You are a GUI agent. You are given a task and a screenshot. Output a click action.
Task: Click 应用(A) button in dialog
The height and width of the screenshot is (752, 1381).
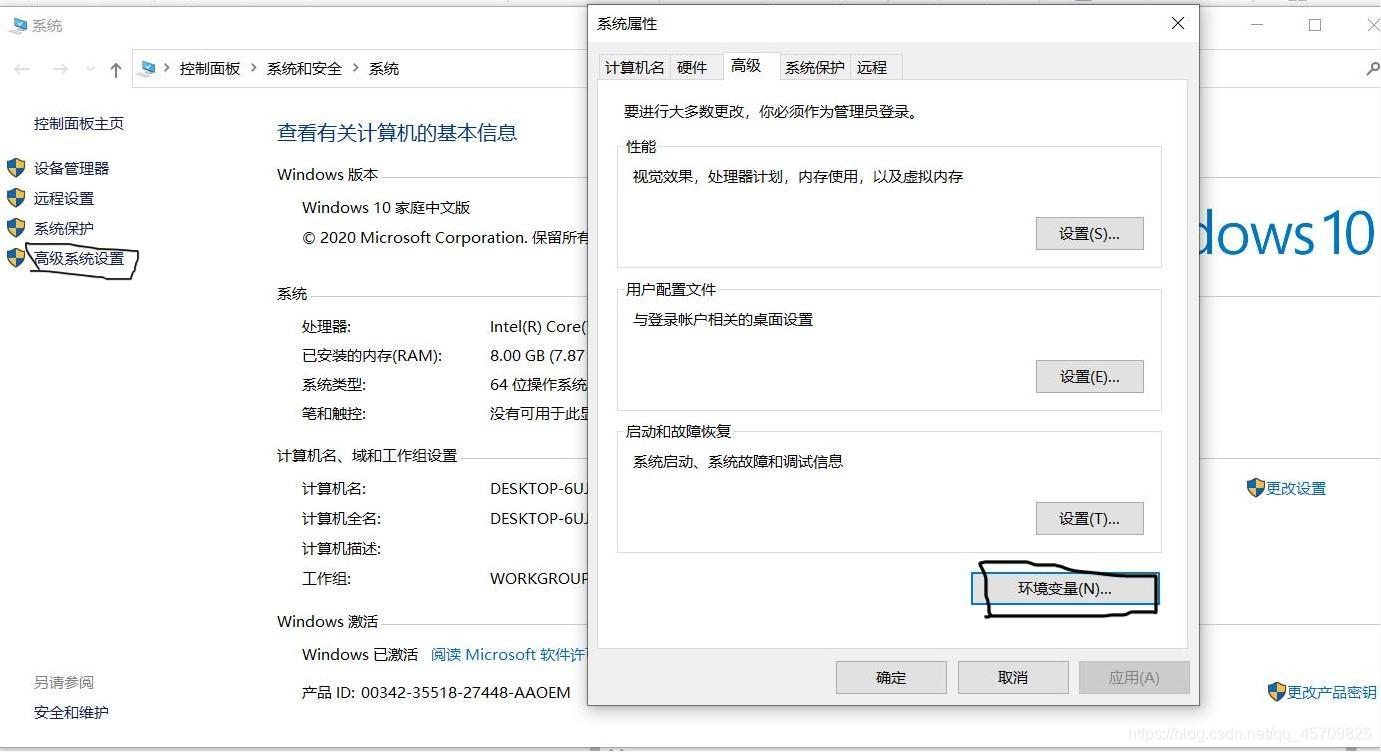pos(1134,678)
